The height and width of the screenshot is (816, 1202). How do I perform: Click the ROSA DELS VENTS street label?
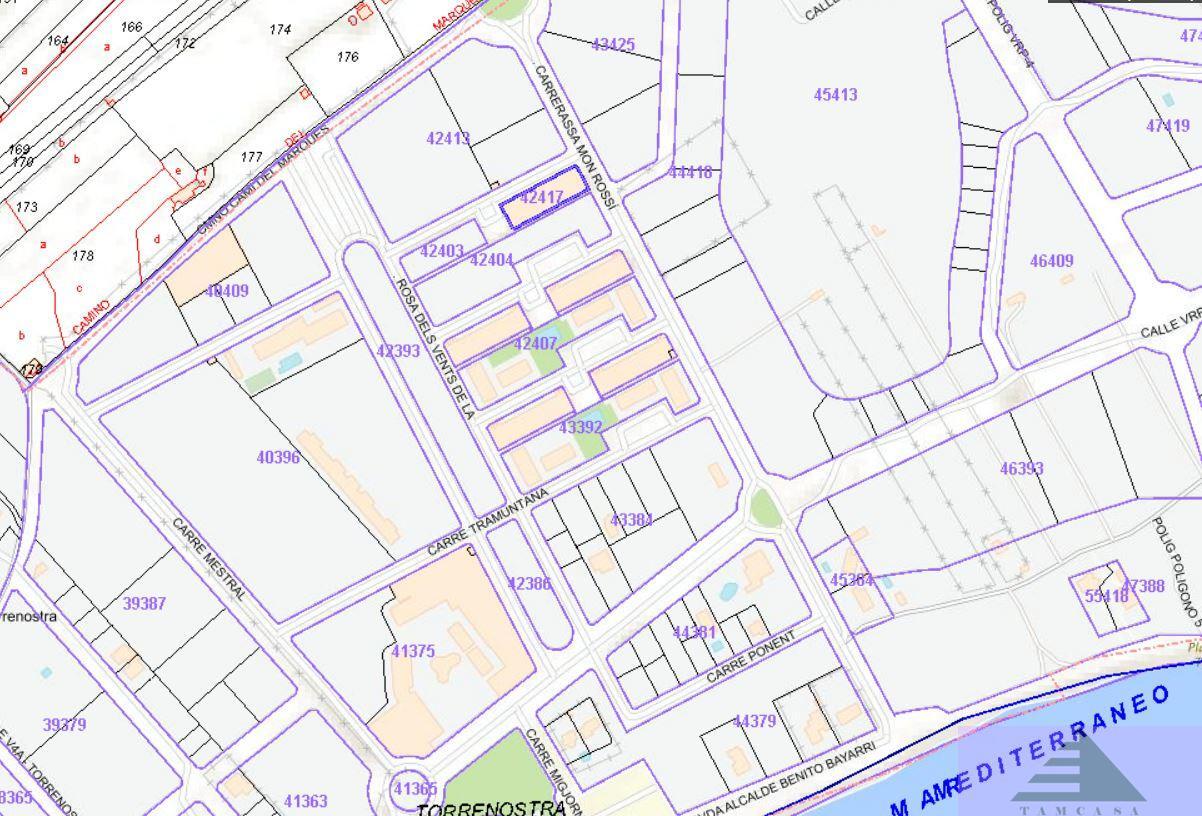click(434, 349)
